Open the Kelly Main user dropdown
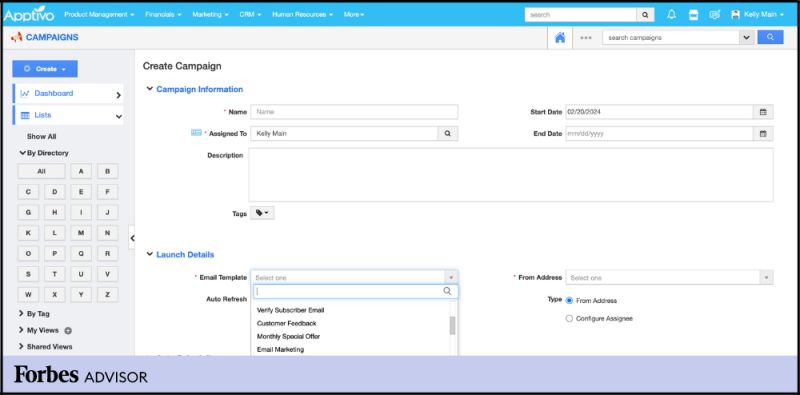This screenshot has width=800, height=395. pyautogui.click(x=757, y=15)
